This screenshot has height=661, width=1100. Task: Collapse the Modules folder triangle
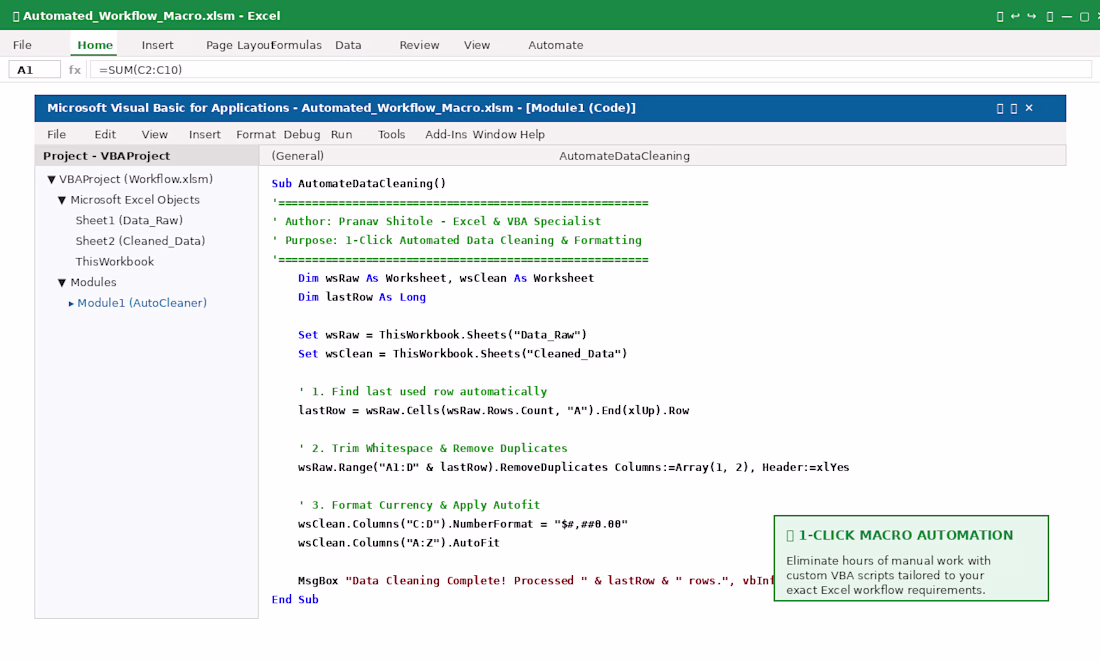62,283
